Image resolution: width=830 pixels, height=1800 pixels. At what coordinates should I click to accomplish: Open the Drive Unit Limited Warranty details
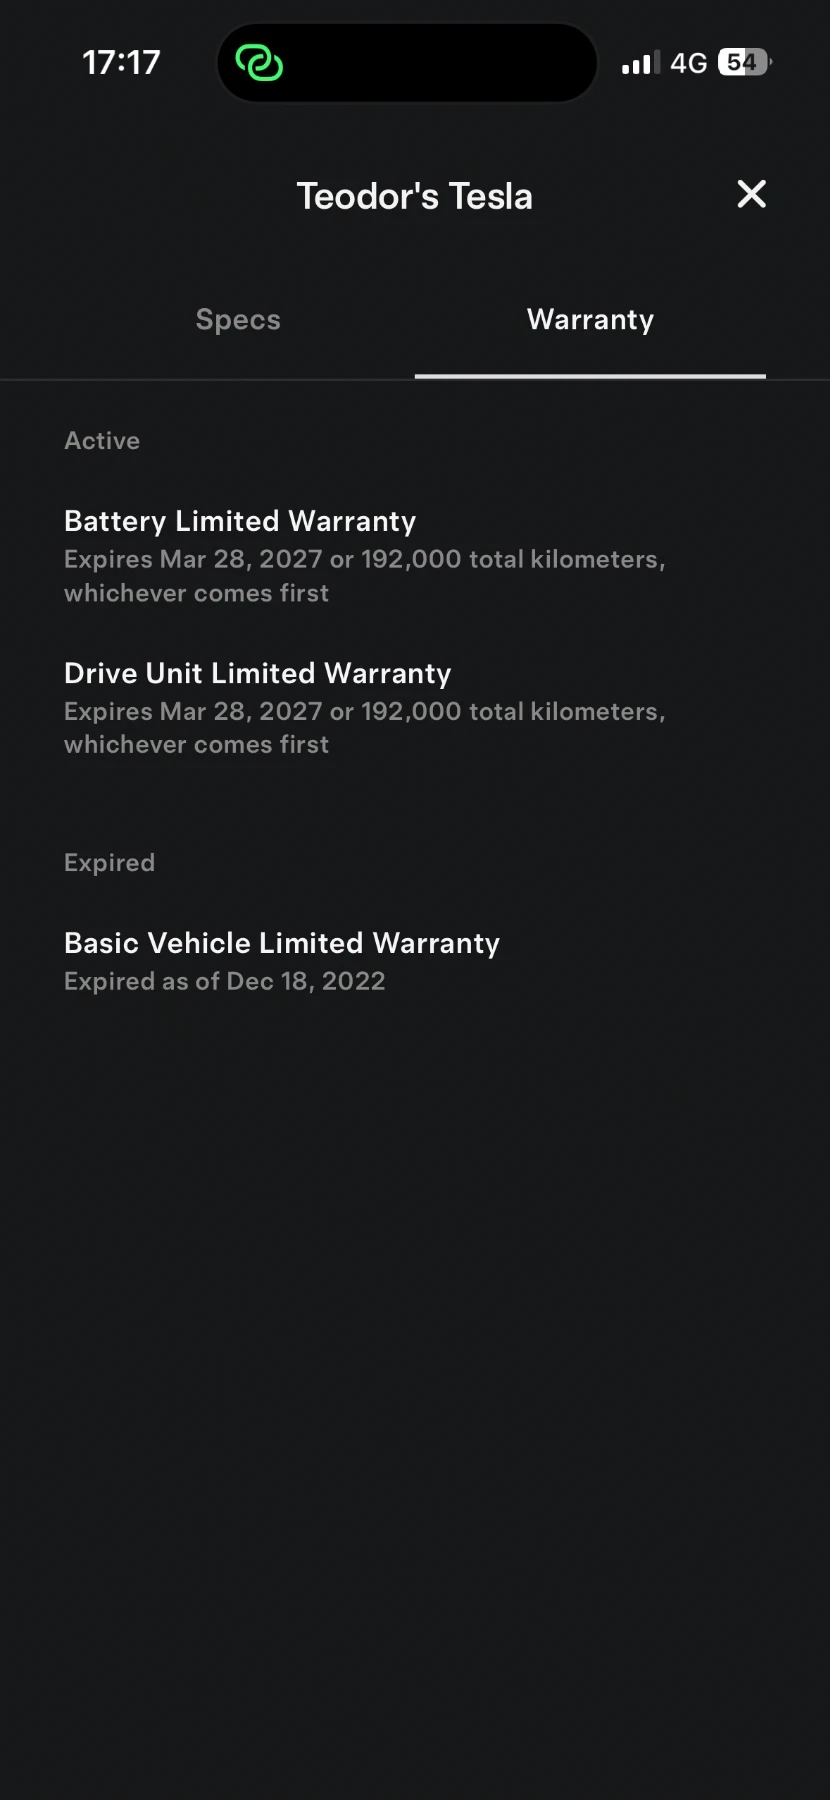[x=257, y=673]
